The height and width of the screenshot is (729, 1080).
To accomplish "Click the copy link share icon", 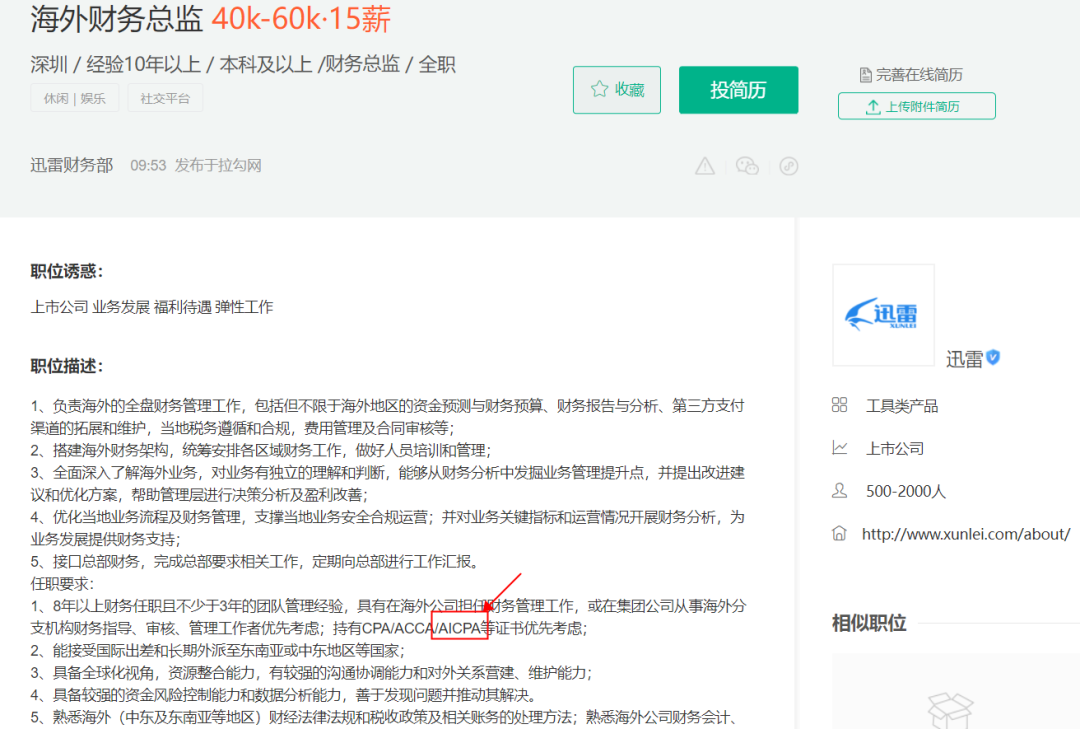I will (x=789, y=166).
